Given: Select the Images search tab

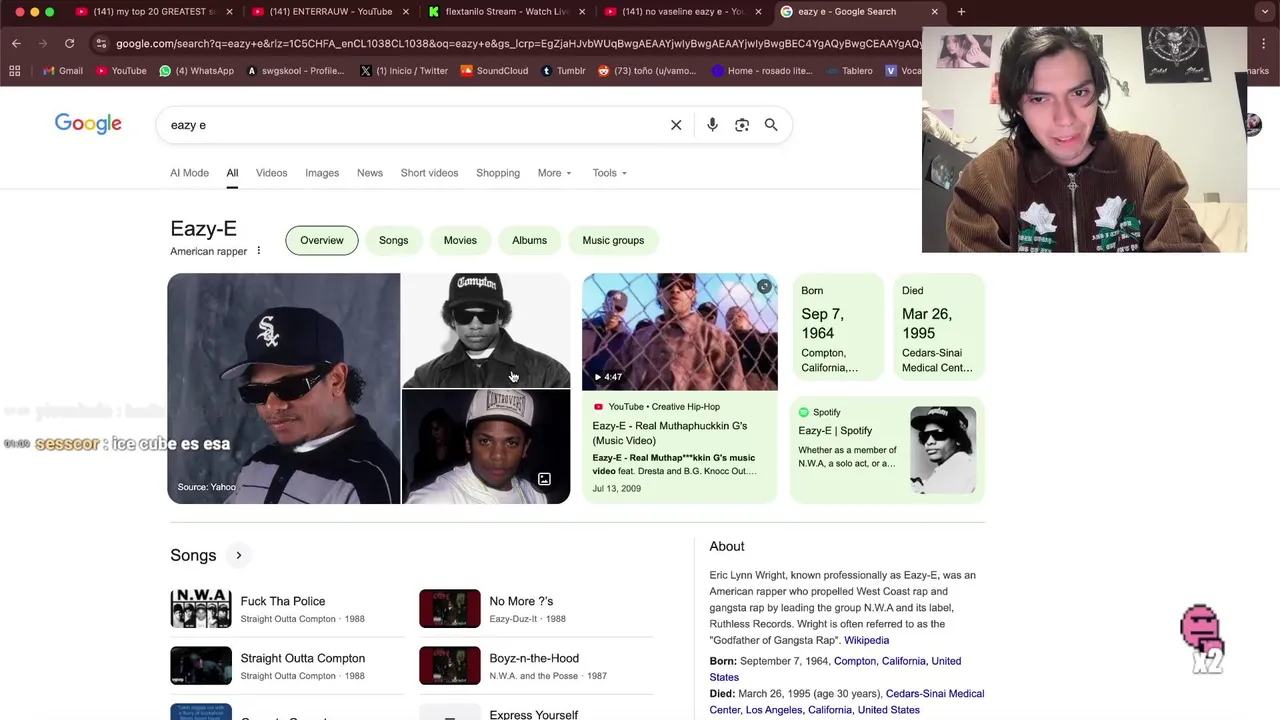Looking at the screenshot, I should pyautogui.click(x=322, y=173).
